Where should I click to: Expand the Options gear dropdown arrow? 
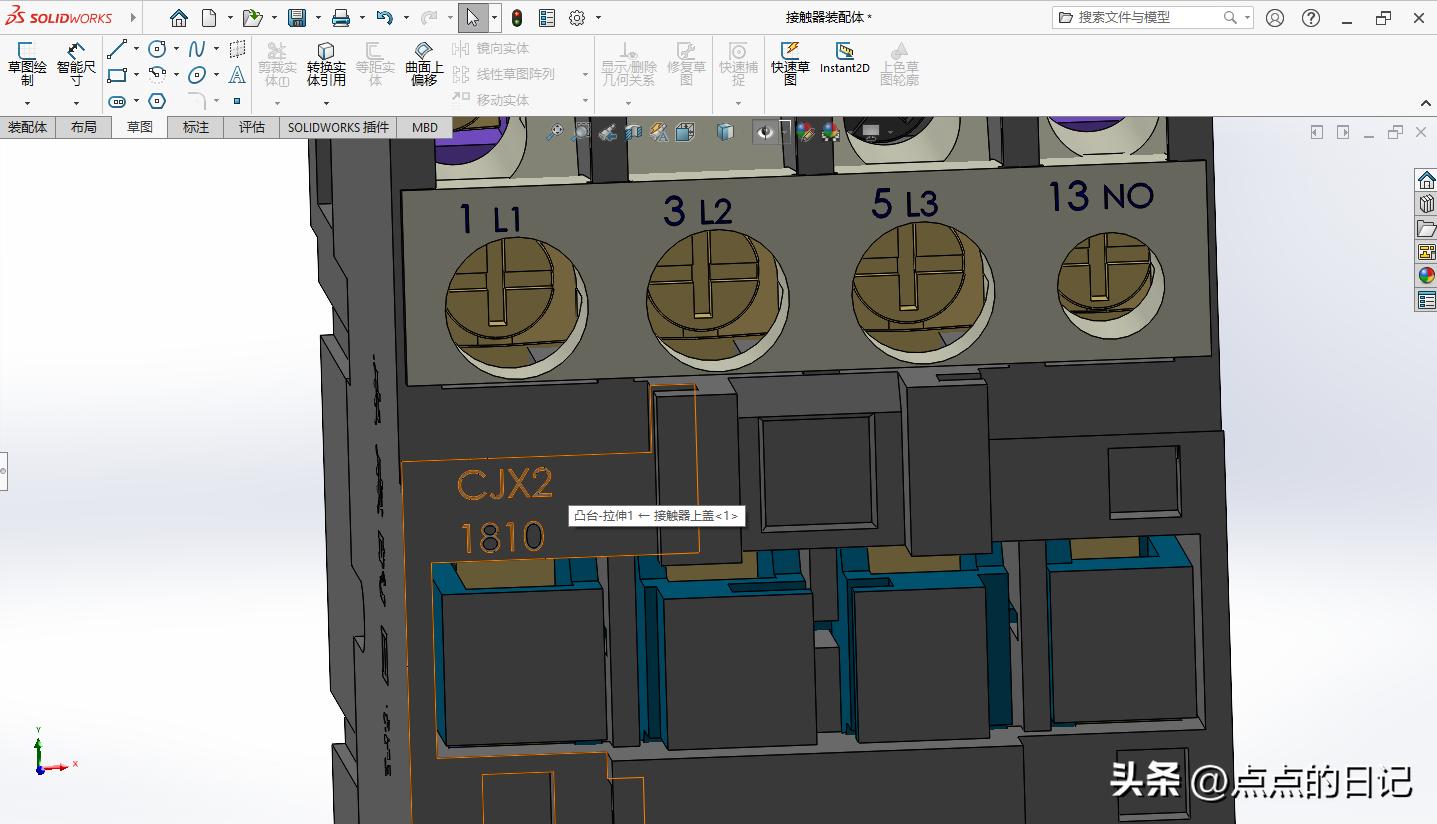click(598, 18)
